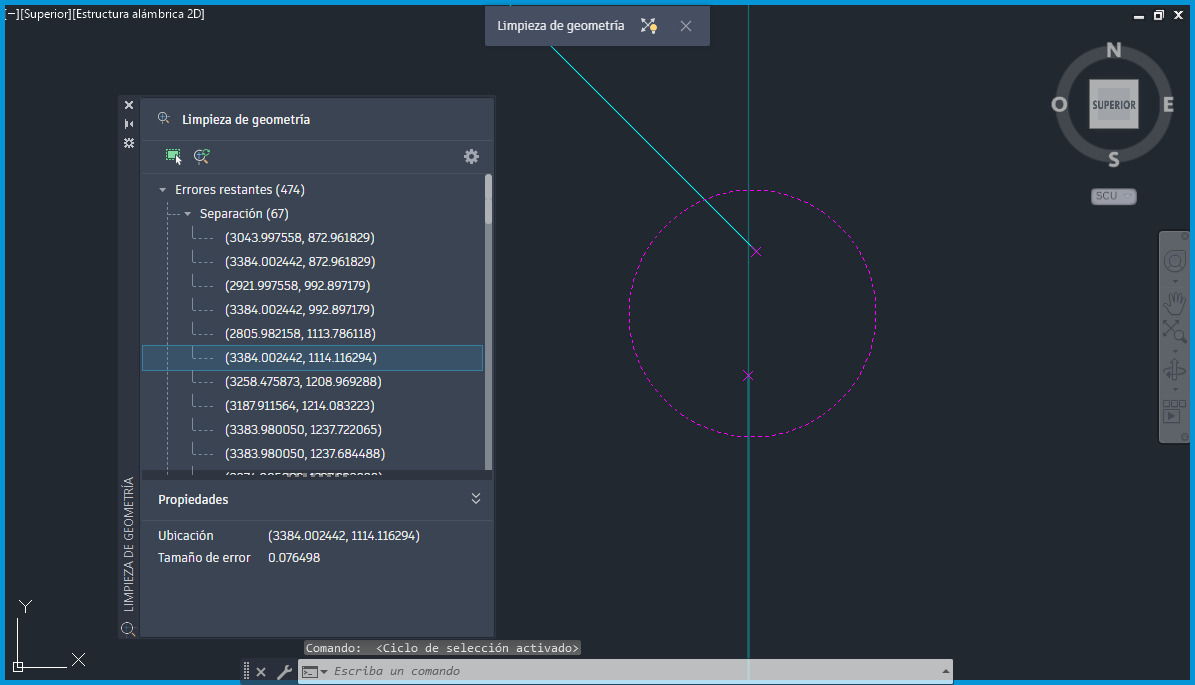Open palette properties icon on the side bar
Image resolution: width=1195 pixels, height=685 pixels.
coord(129,142)
